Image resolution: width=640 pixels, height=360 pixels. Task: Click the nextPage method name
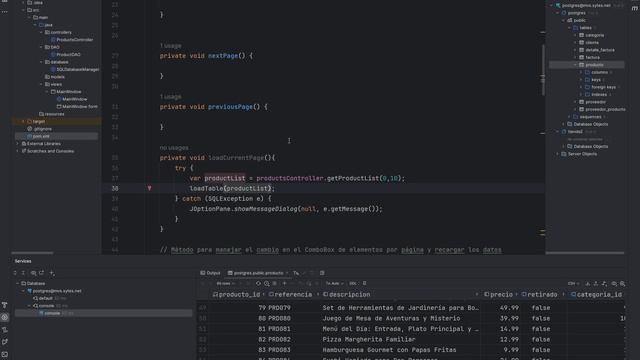coord(223,56)
